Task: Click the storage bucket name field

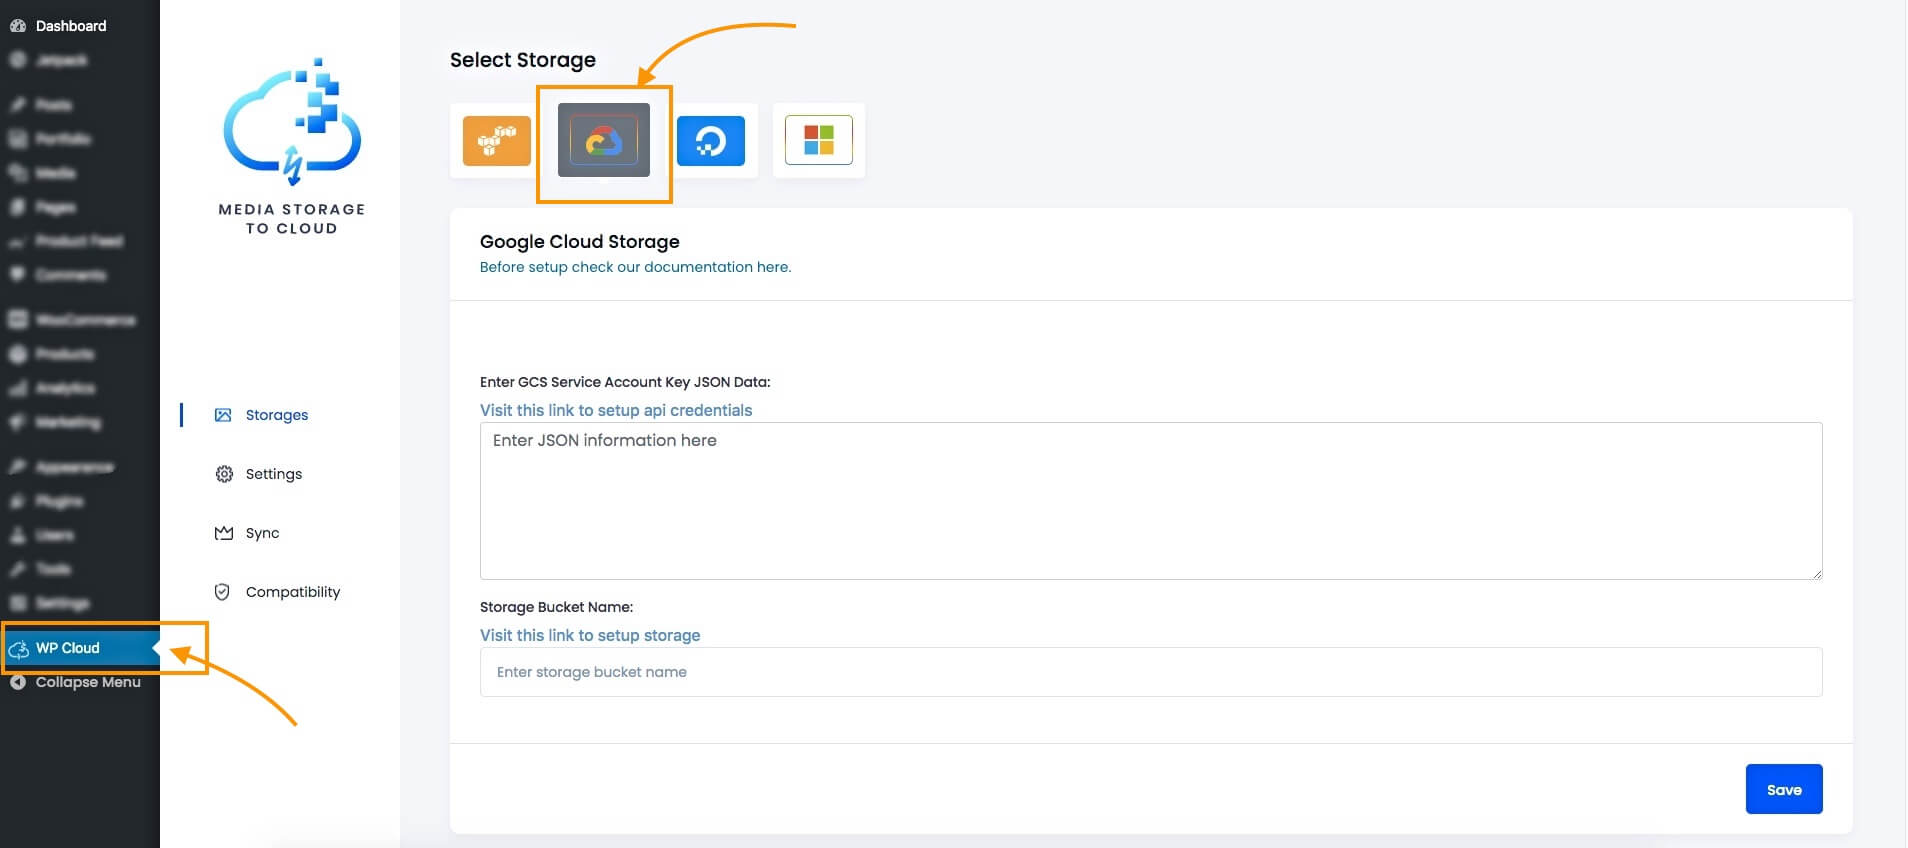Action: pyautogui.click(x=1150, y=672)
